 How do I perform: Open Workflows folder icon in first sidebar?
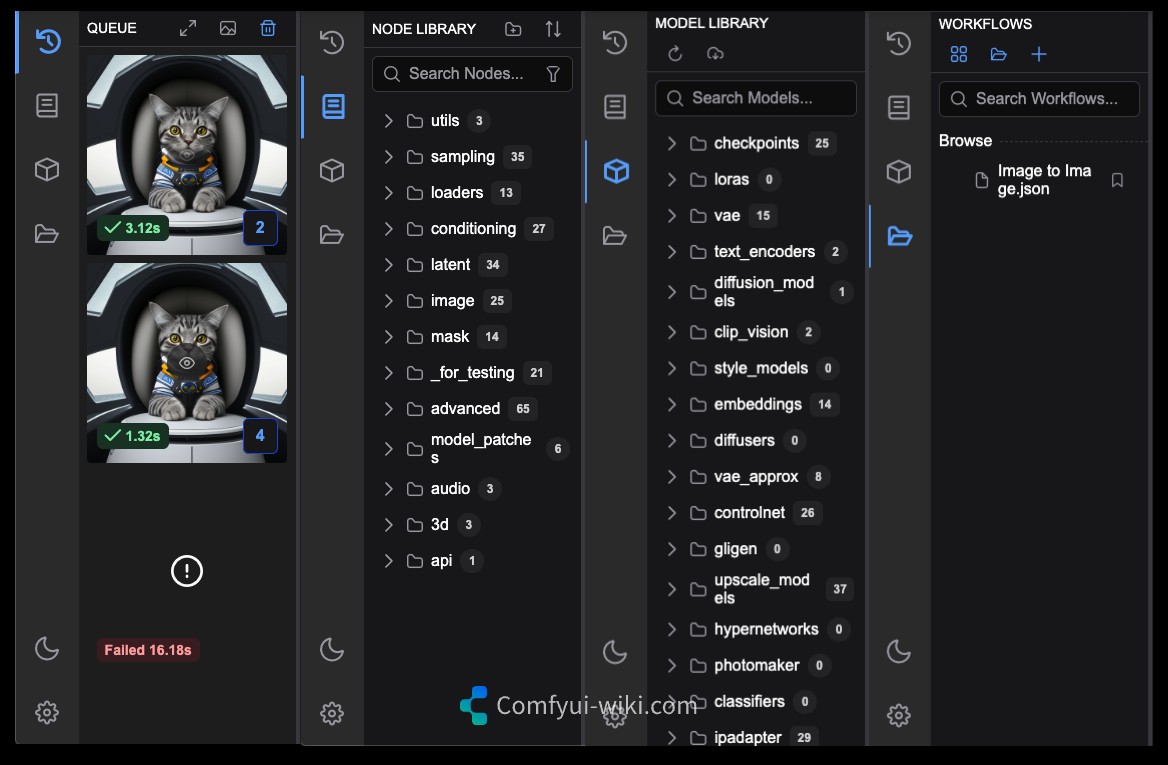tap(47, 234)
